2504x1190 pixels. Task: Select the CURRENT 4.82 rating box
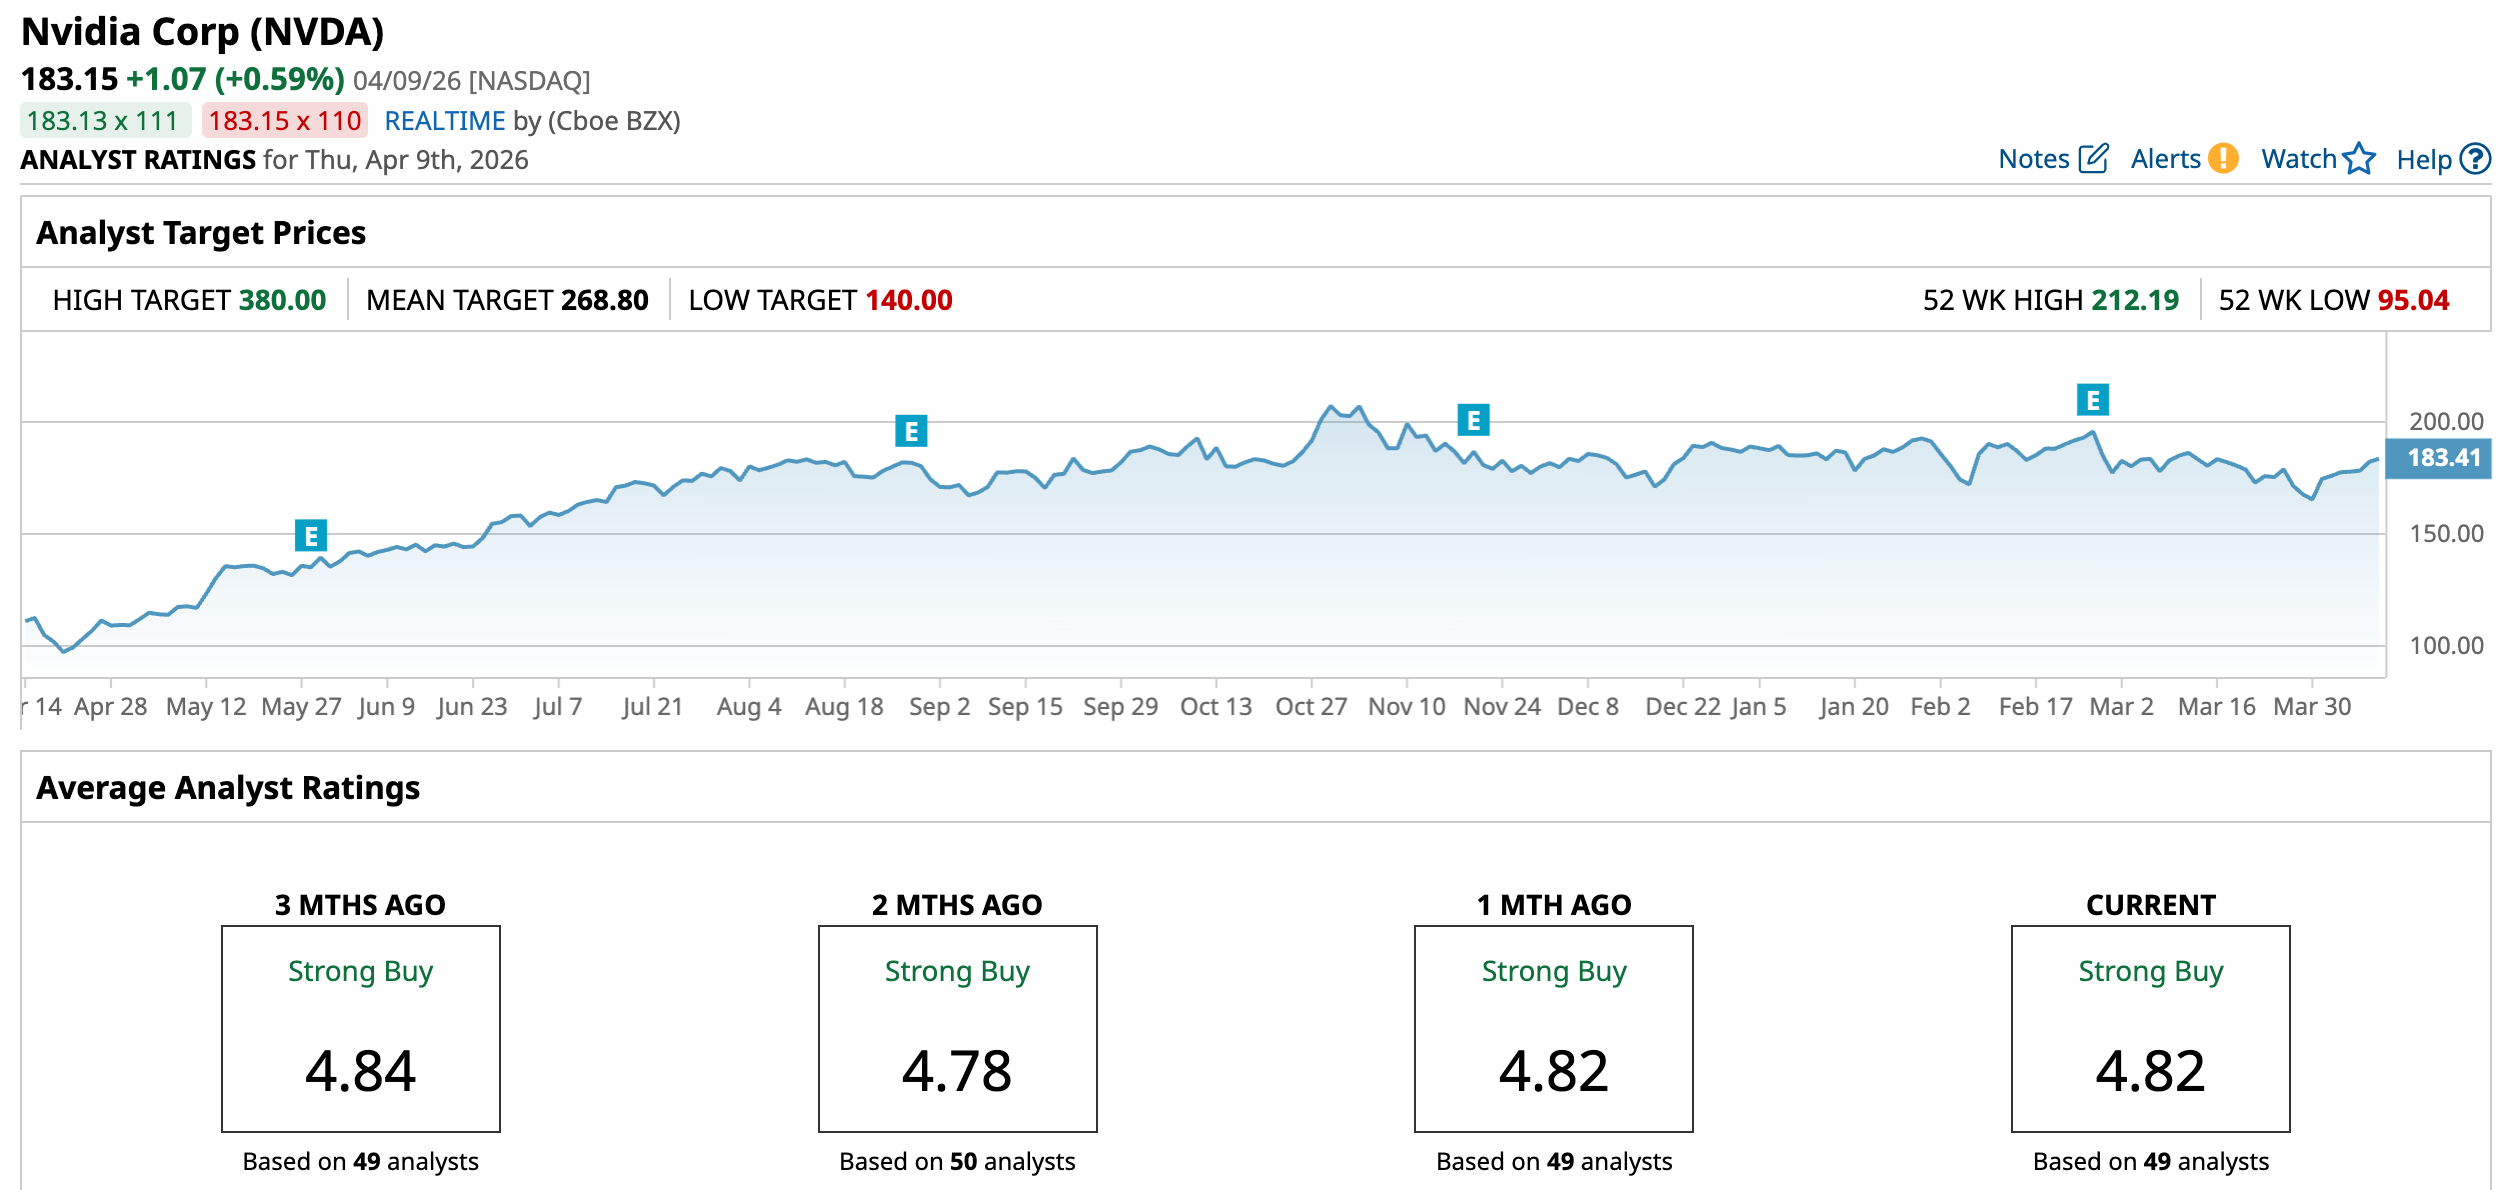pos(2150,1028)
